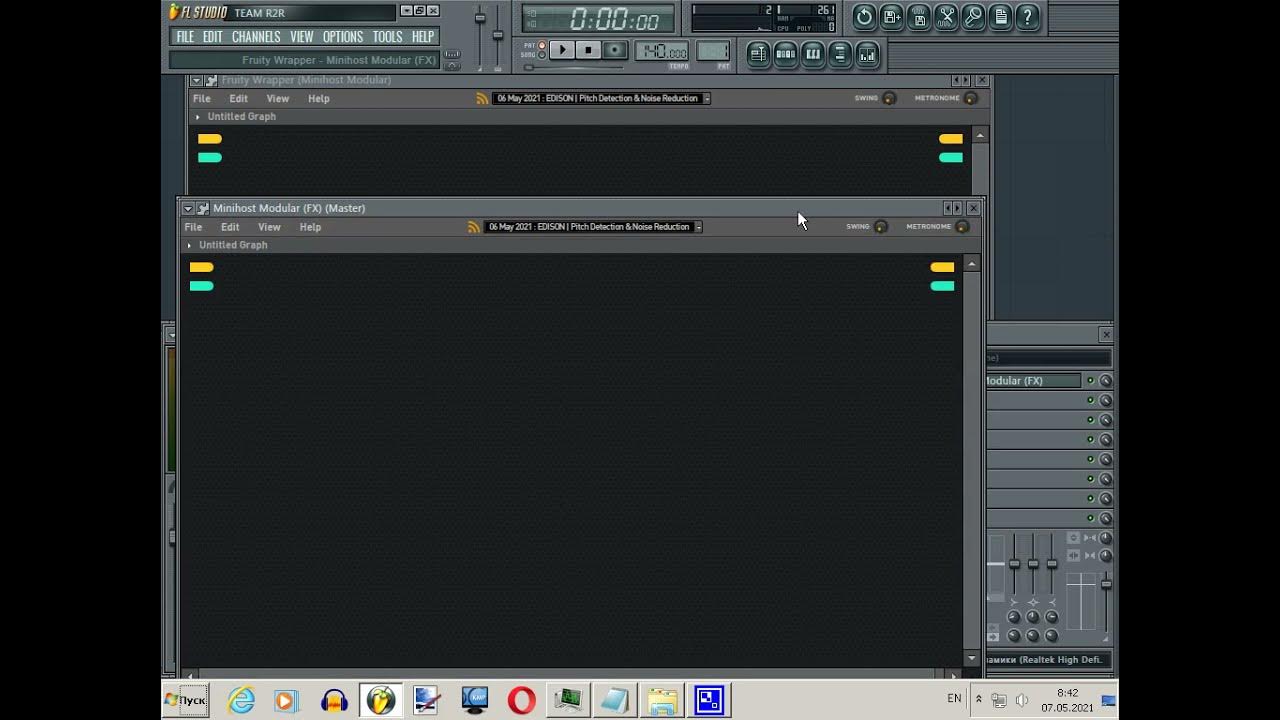Viewport: 1280px width, 720px height.
Task: Click the Stop button in transport
Action: (588, 50)
